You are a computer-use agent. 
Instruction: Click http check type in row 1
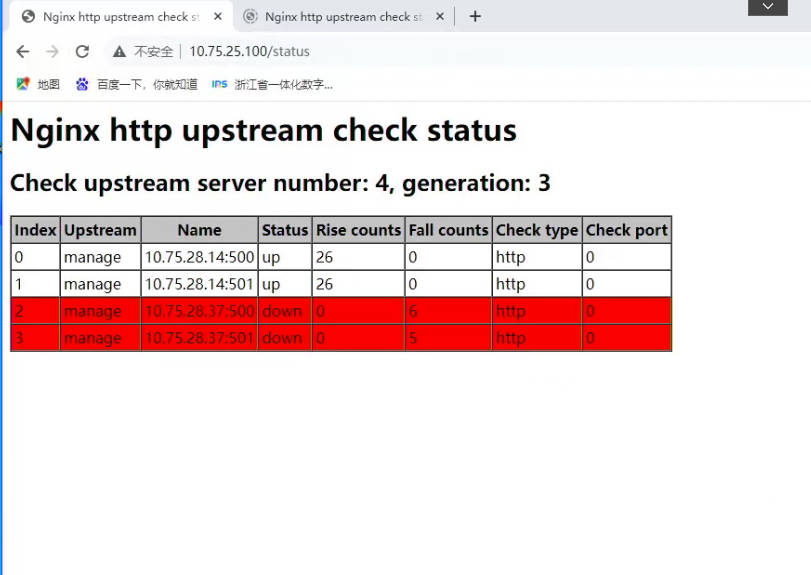click(x=510, y=284)
